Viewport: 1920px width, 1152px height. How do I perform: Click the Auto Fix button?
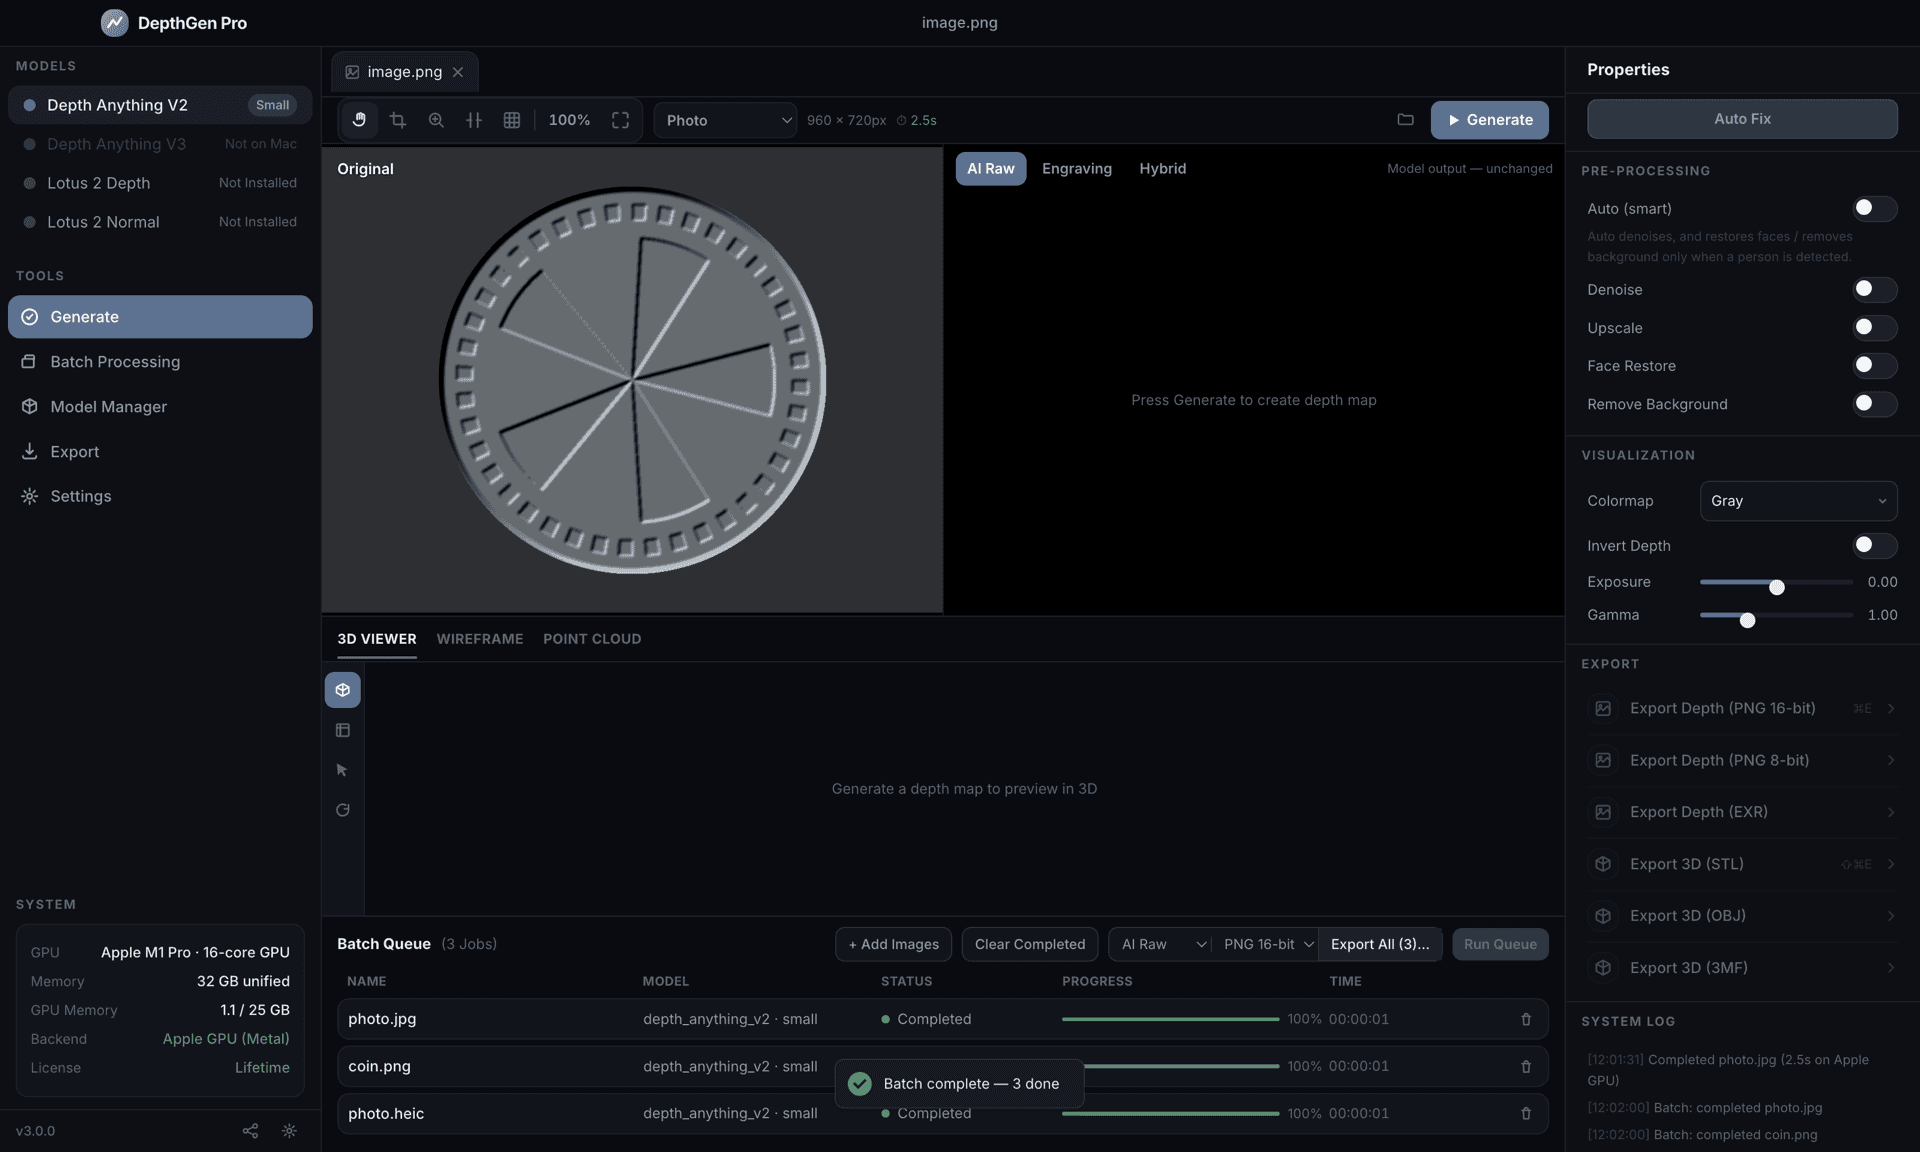click(x=1742, y=119)
